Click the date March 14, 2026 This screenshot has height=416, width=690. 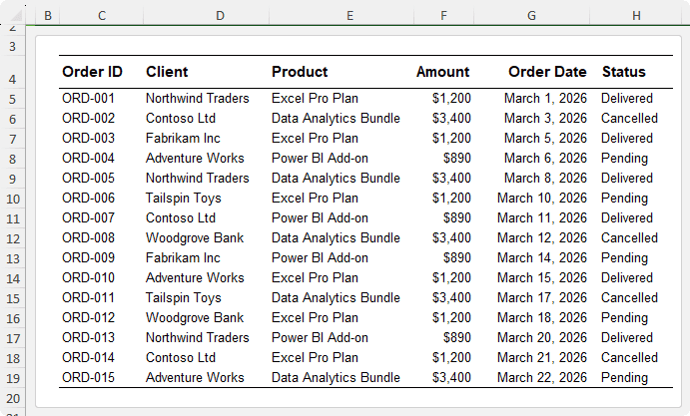click(542, 258)
